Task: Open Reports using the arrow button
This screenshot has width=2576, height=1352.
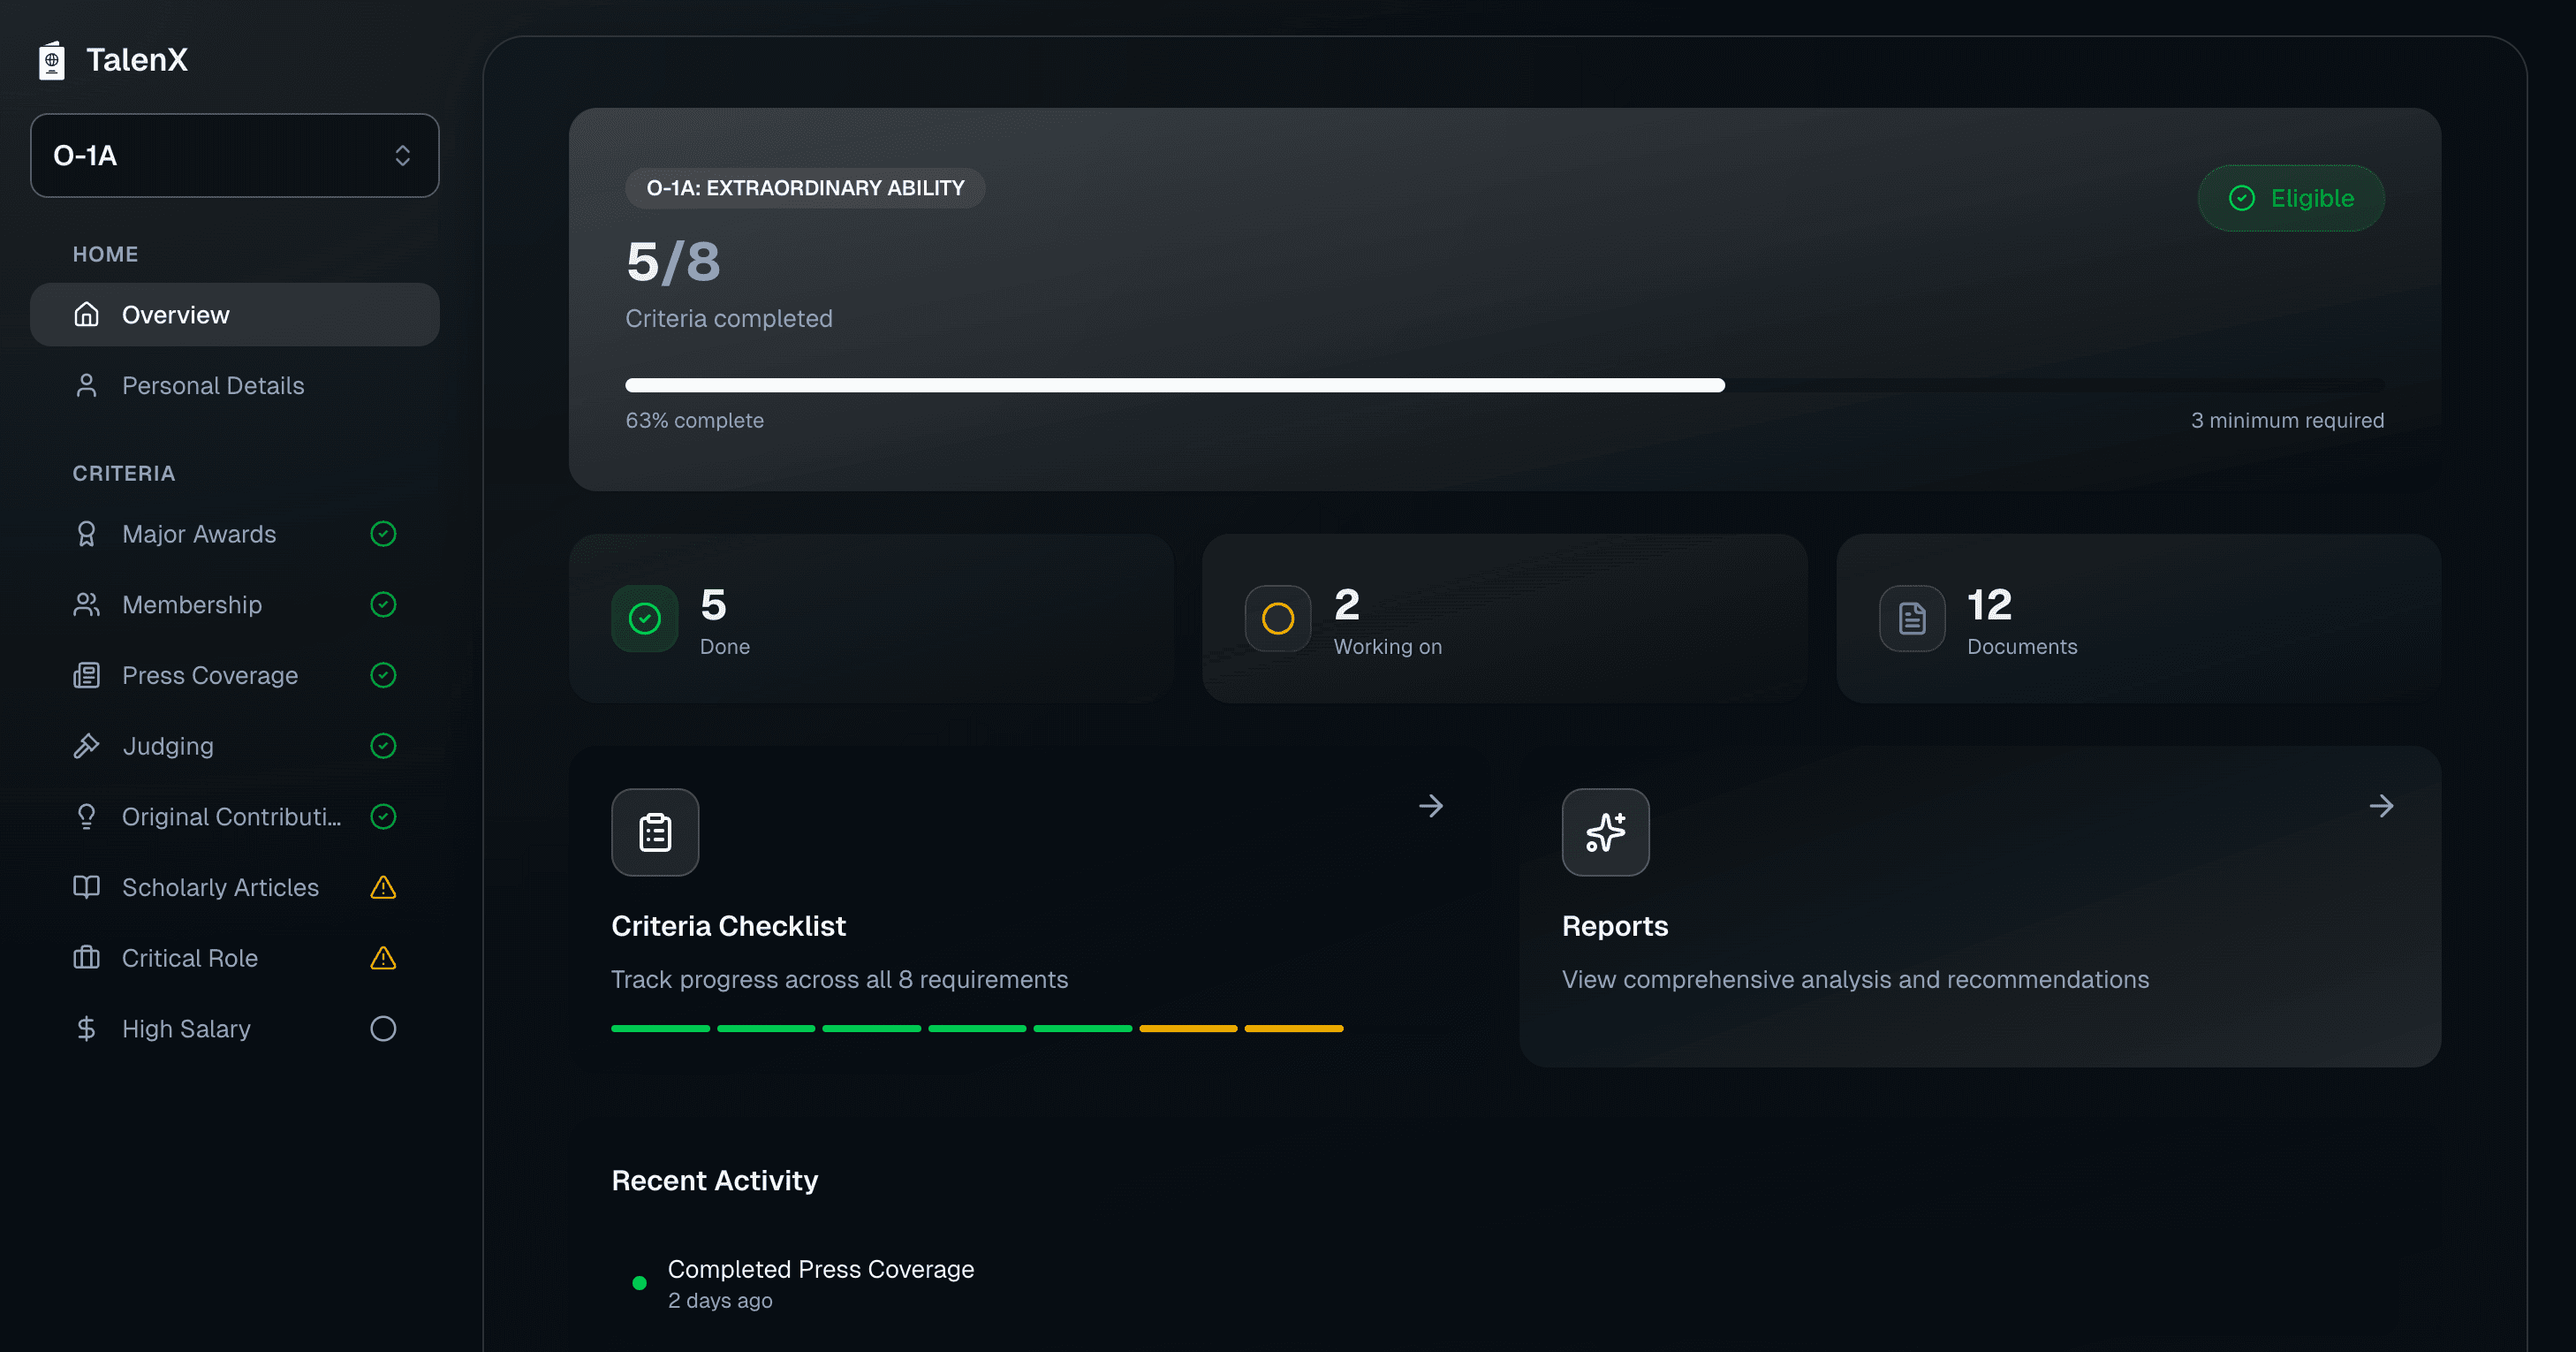Action: coord(2382,806)
